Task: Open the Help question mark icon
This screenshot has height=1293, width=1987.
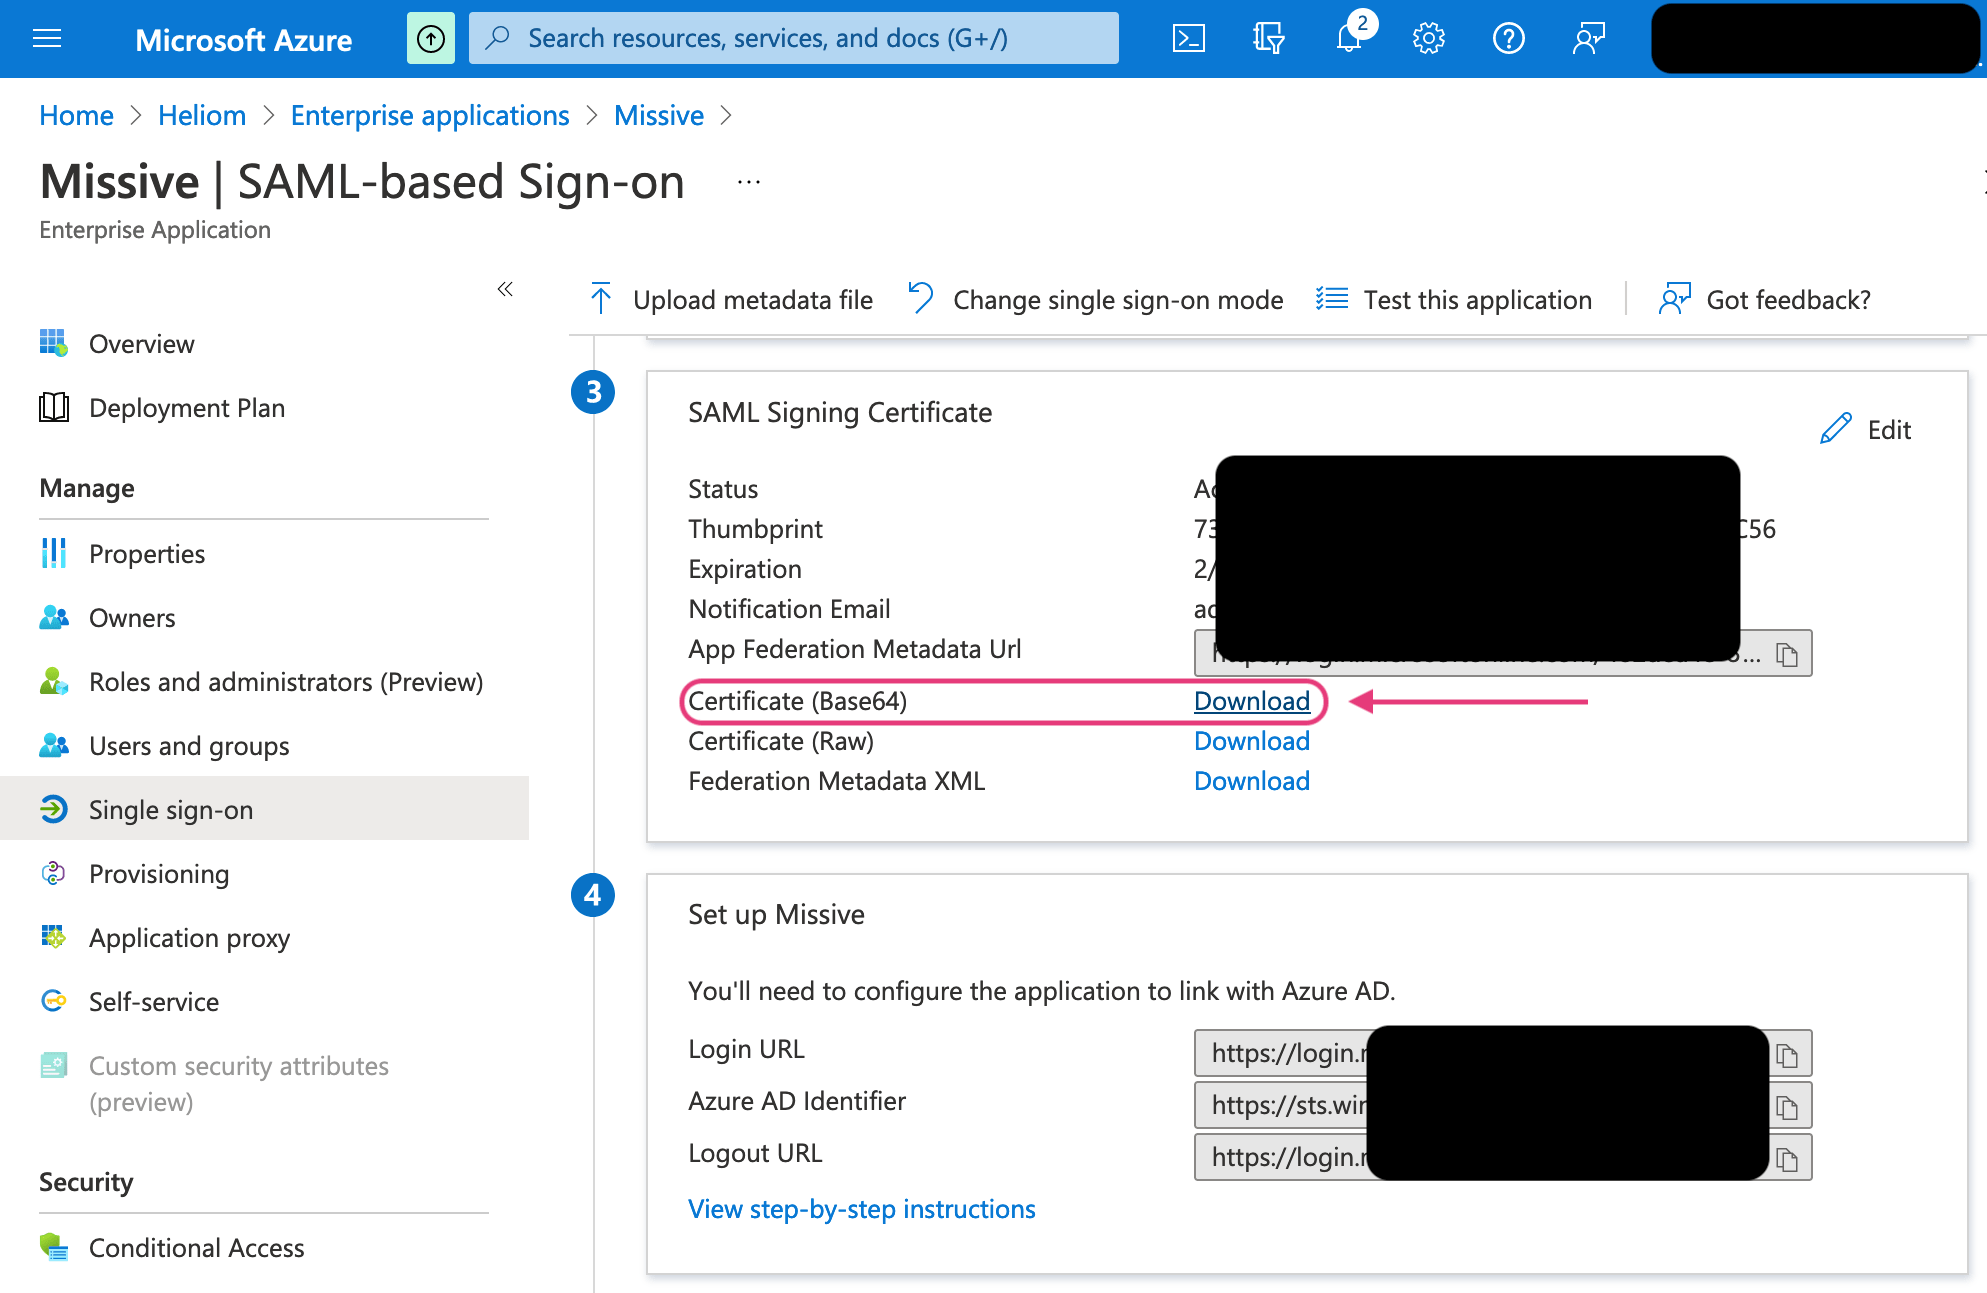Action: pos(1508,38)
